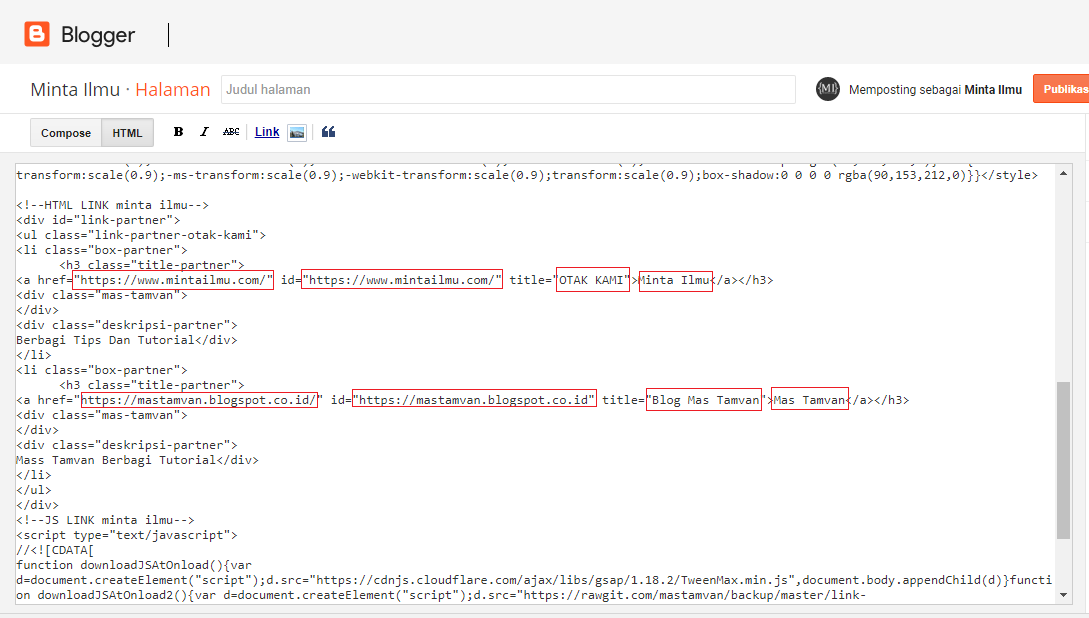Click the Judul halaman title field
1089x618 pixels.
508,90
